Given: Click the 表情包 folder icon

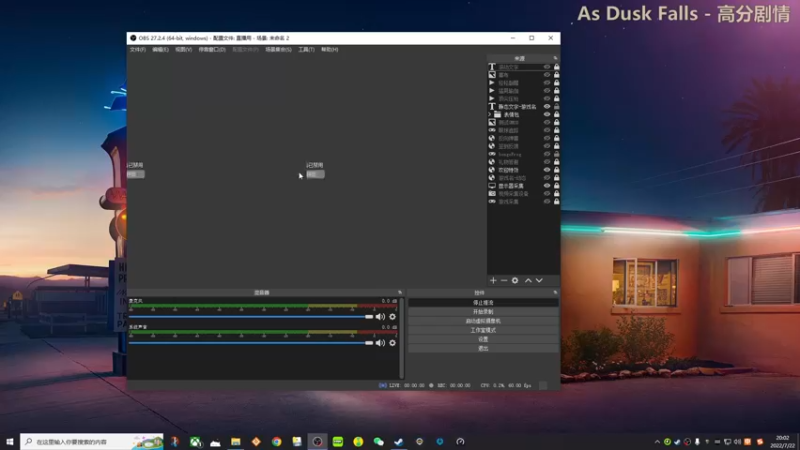Looking at the screenshot, I should tap(497, 114).
